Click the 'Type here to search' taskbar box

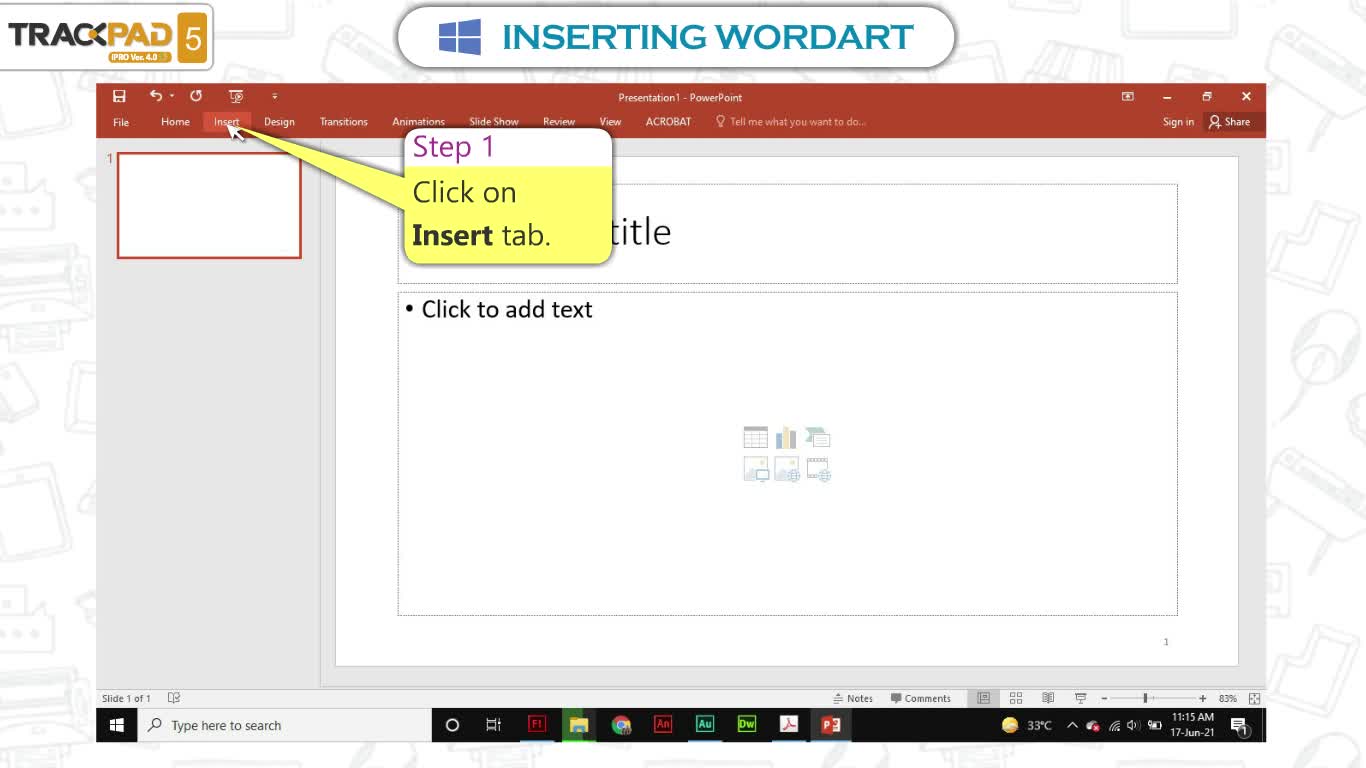point(285,725)
